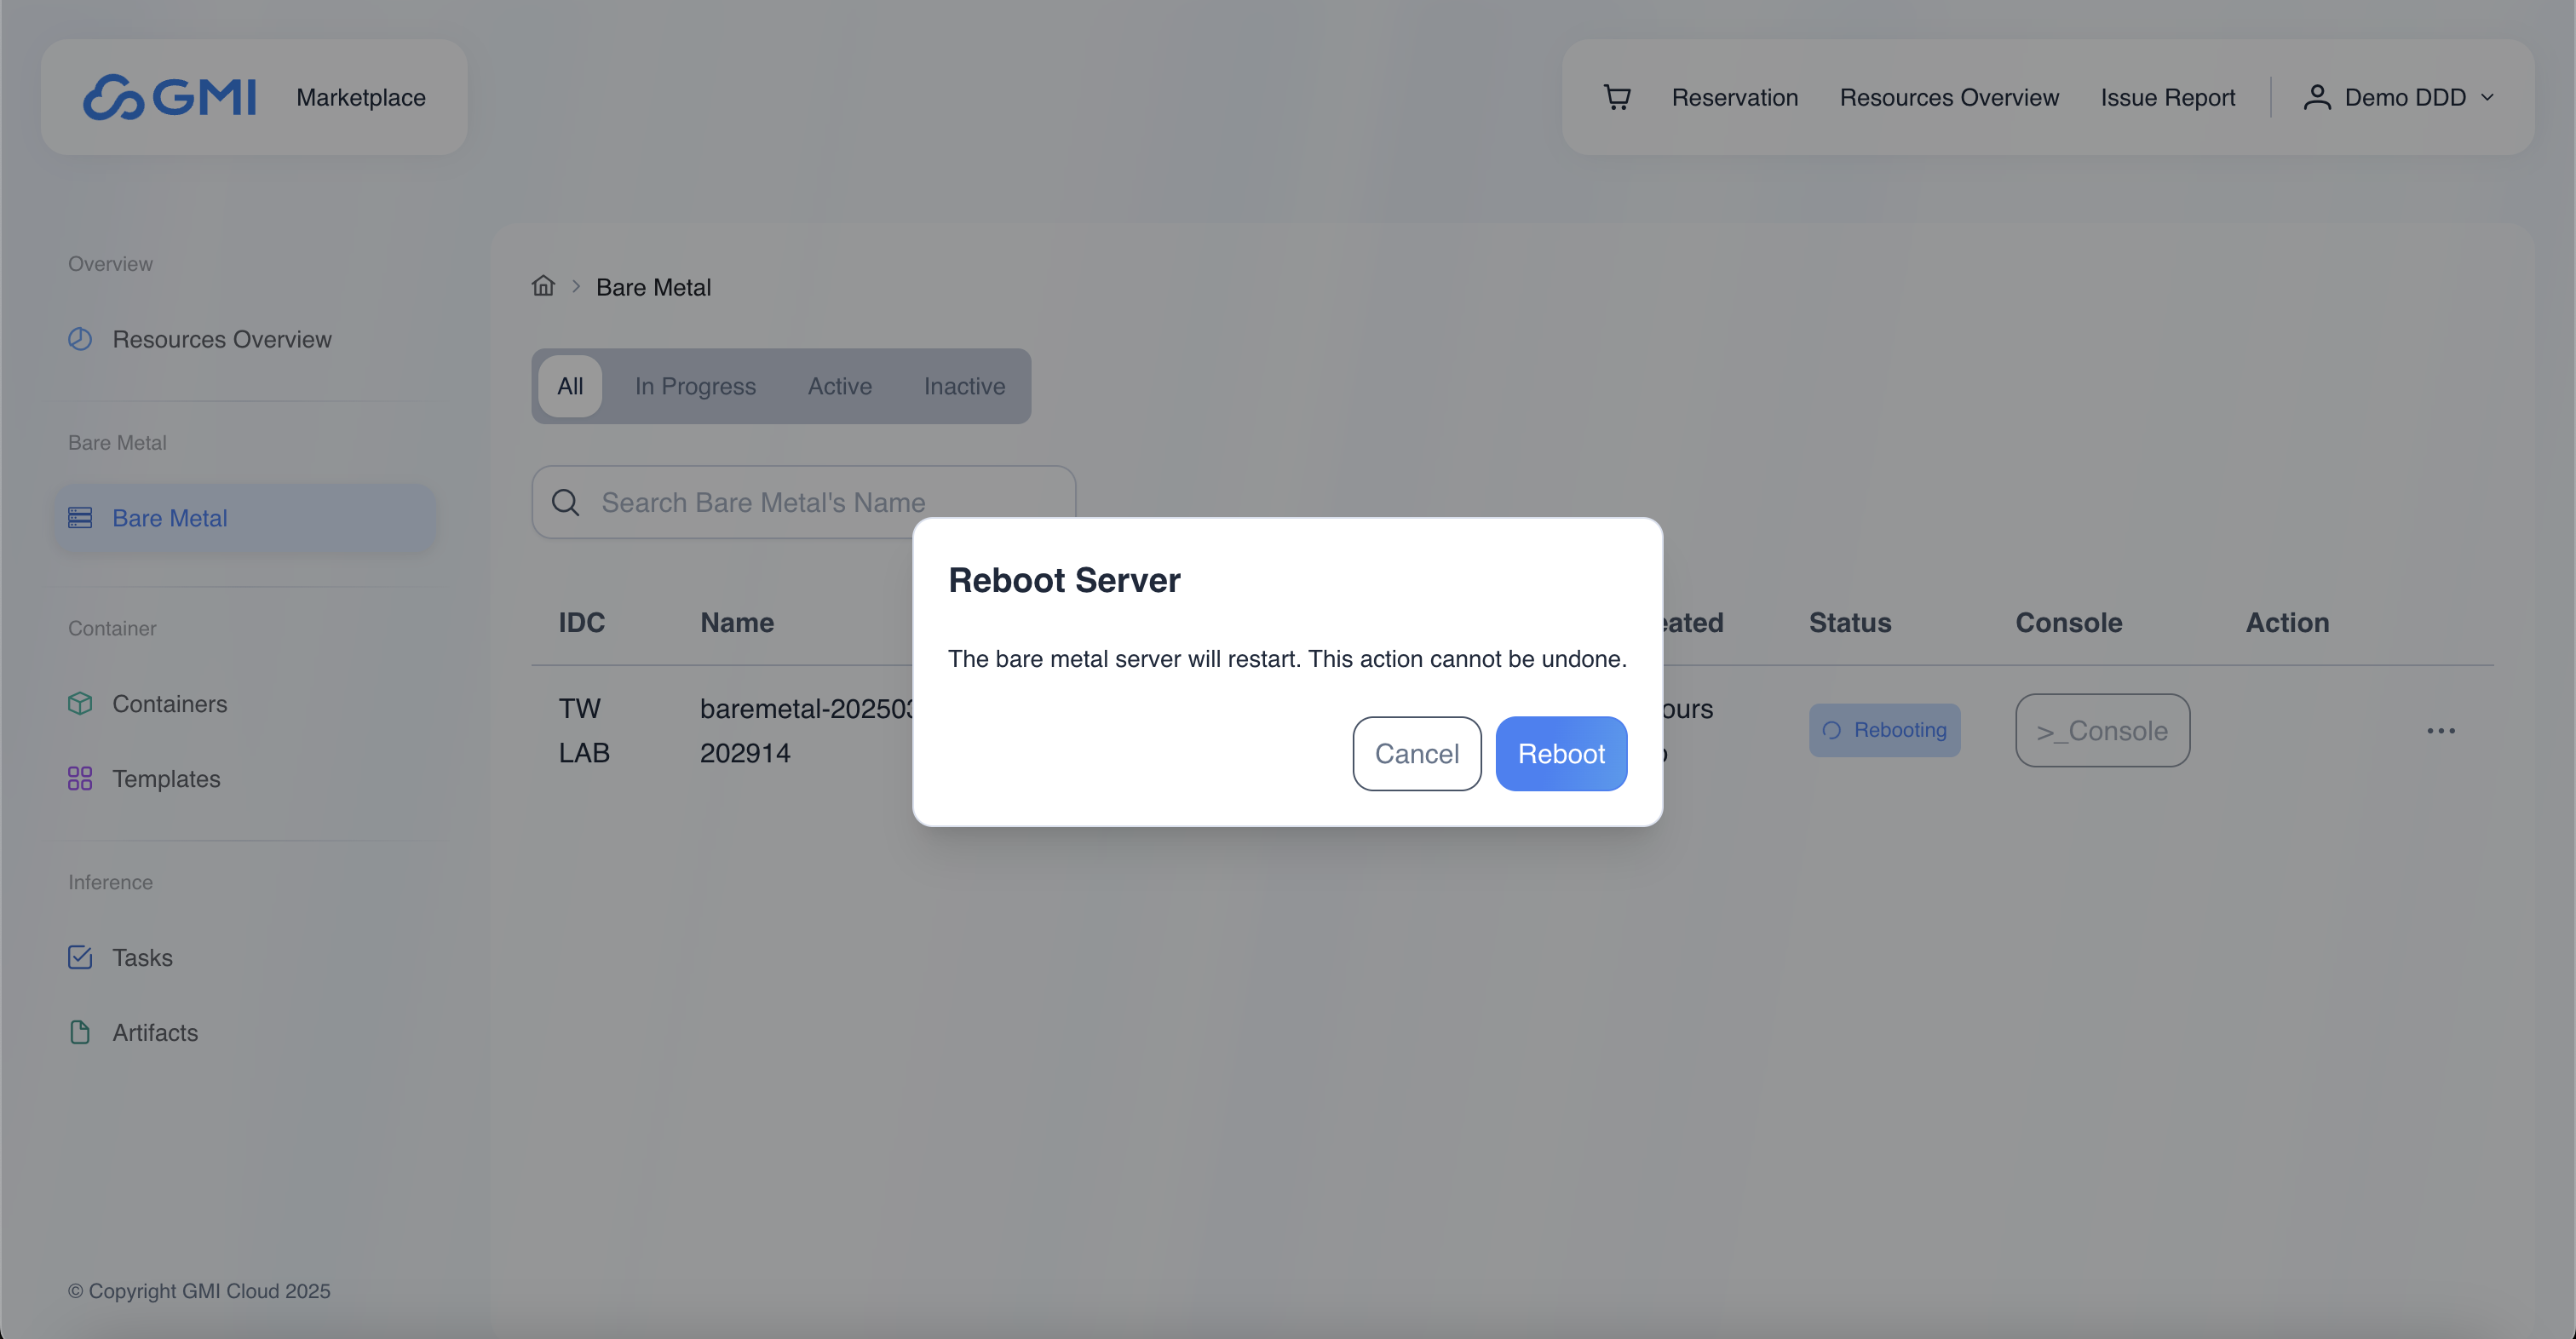Open Marketplace in the header
The width and height of the screenshot is (2576, 1339).
click(361, 97)
